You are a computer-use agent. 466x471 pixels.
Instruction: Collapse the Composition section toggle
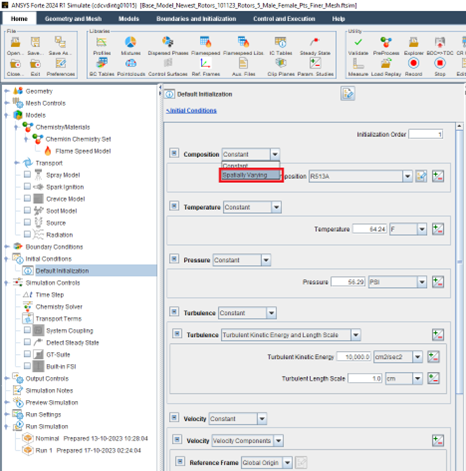click(x=174, y=153)
